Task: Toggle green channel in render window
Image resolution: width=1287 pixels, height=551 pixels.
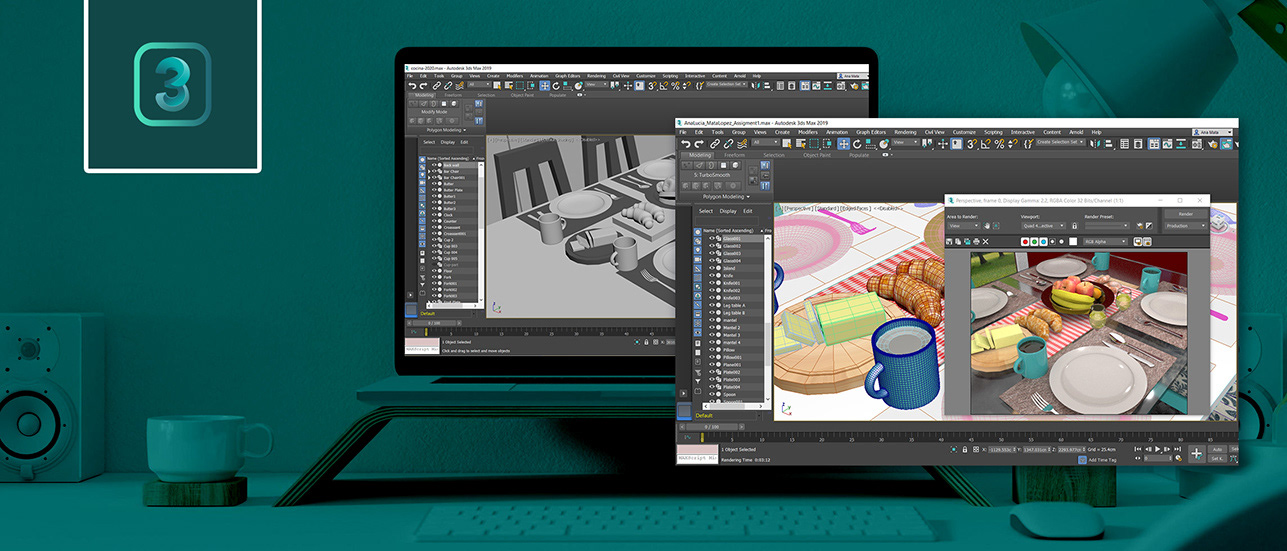Action: pos(1034,242)
